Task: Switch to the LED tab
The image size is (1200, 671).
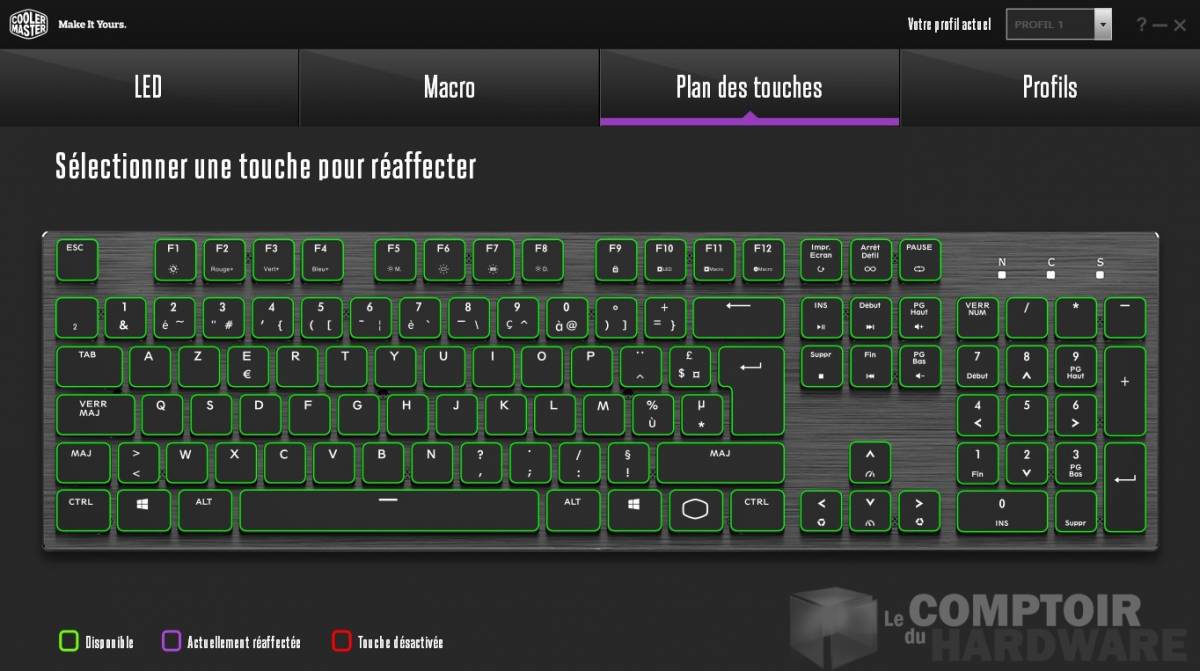Action: [x=149, y=87]
